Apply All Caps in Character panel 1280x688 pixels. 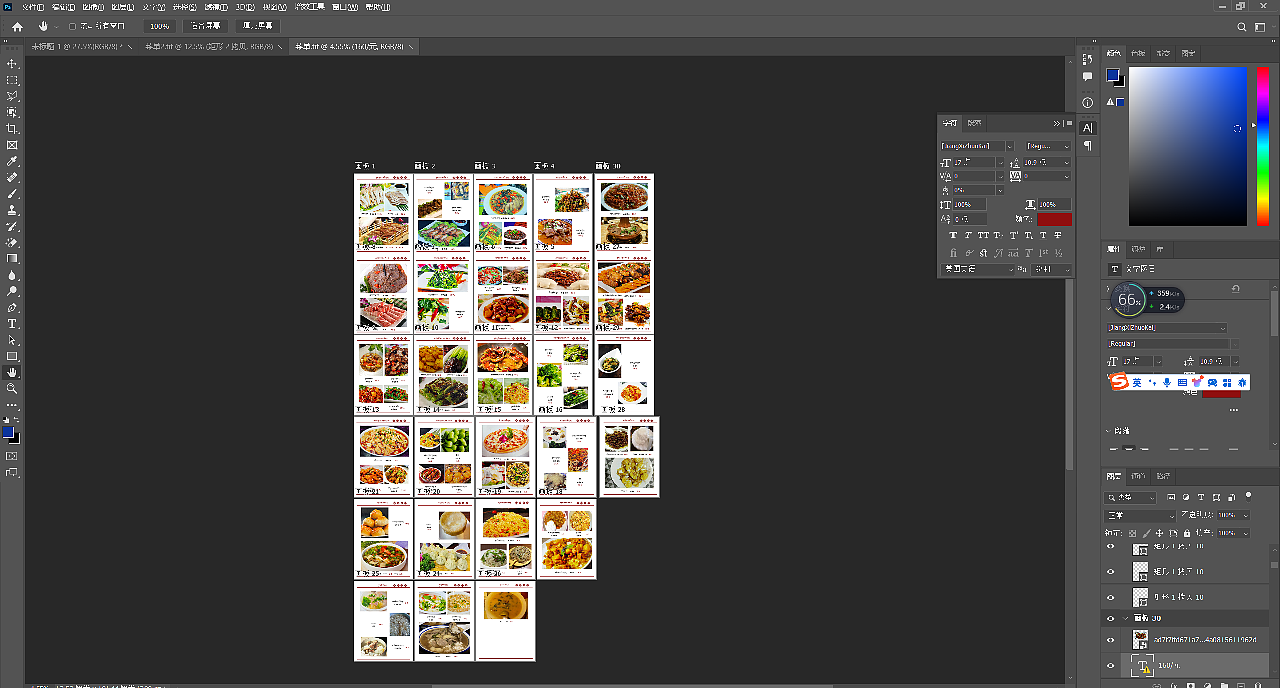982,235
